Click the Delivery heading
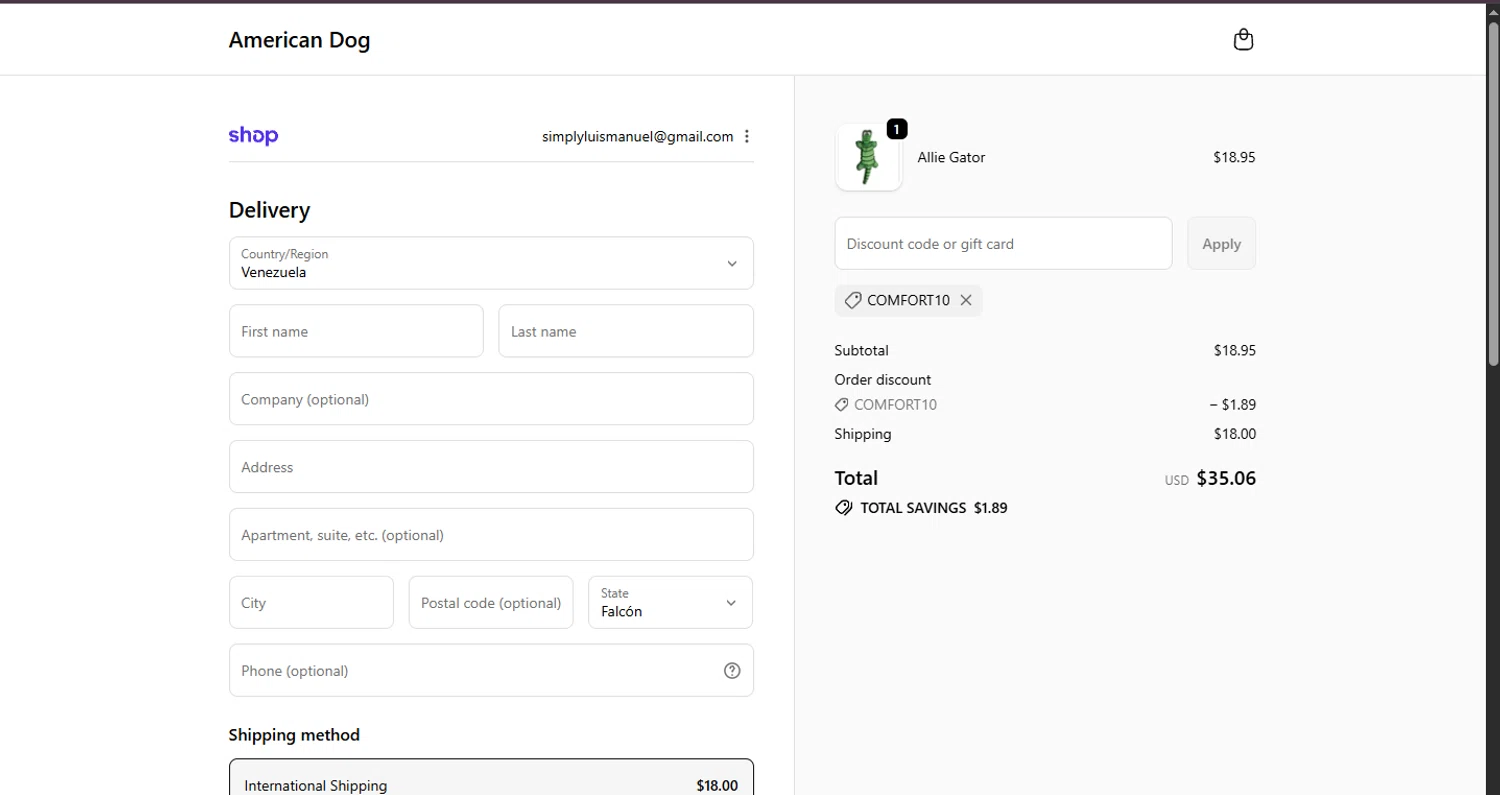1500x795 pixels. (x=269, y=210)
